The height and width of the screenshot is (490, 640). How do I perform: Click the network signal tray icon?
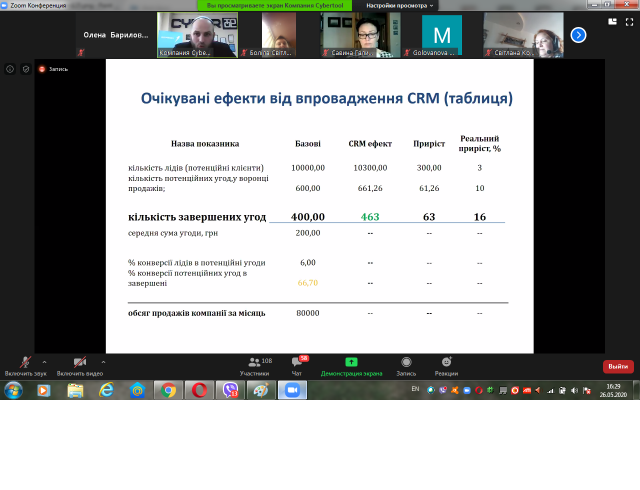(550, 391)
